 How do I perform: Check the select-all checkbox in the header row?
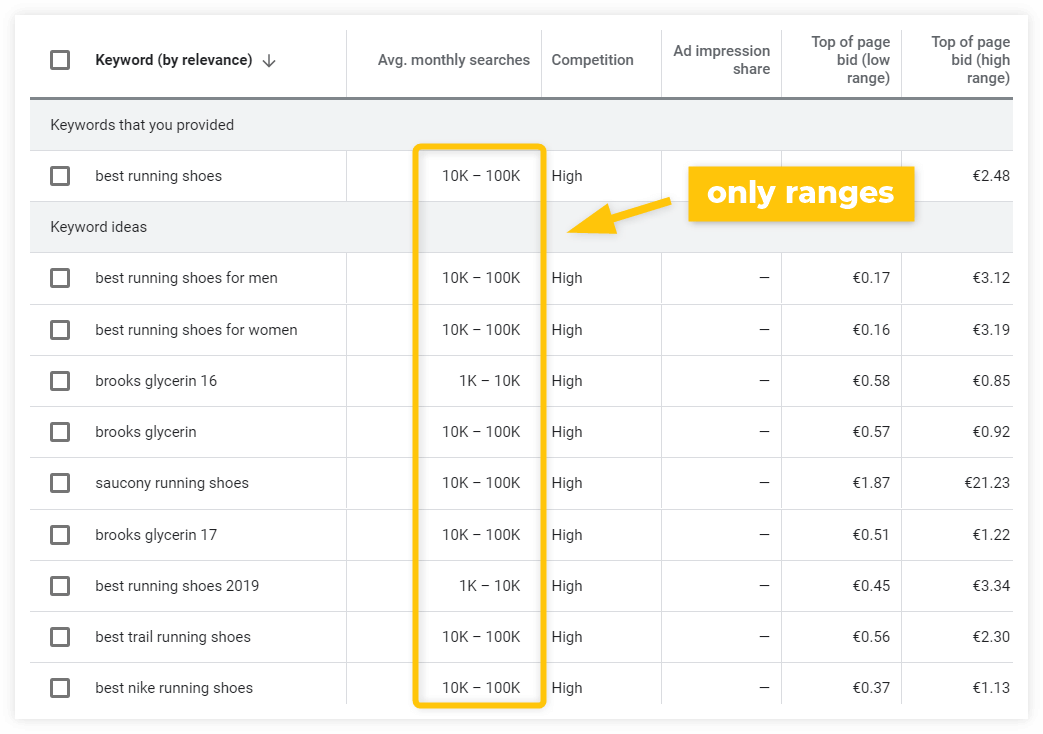[59, 60]
